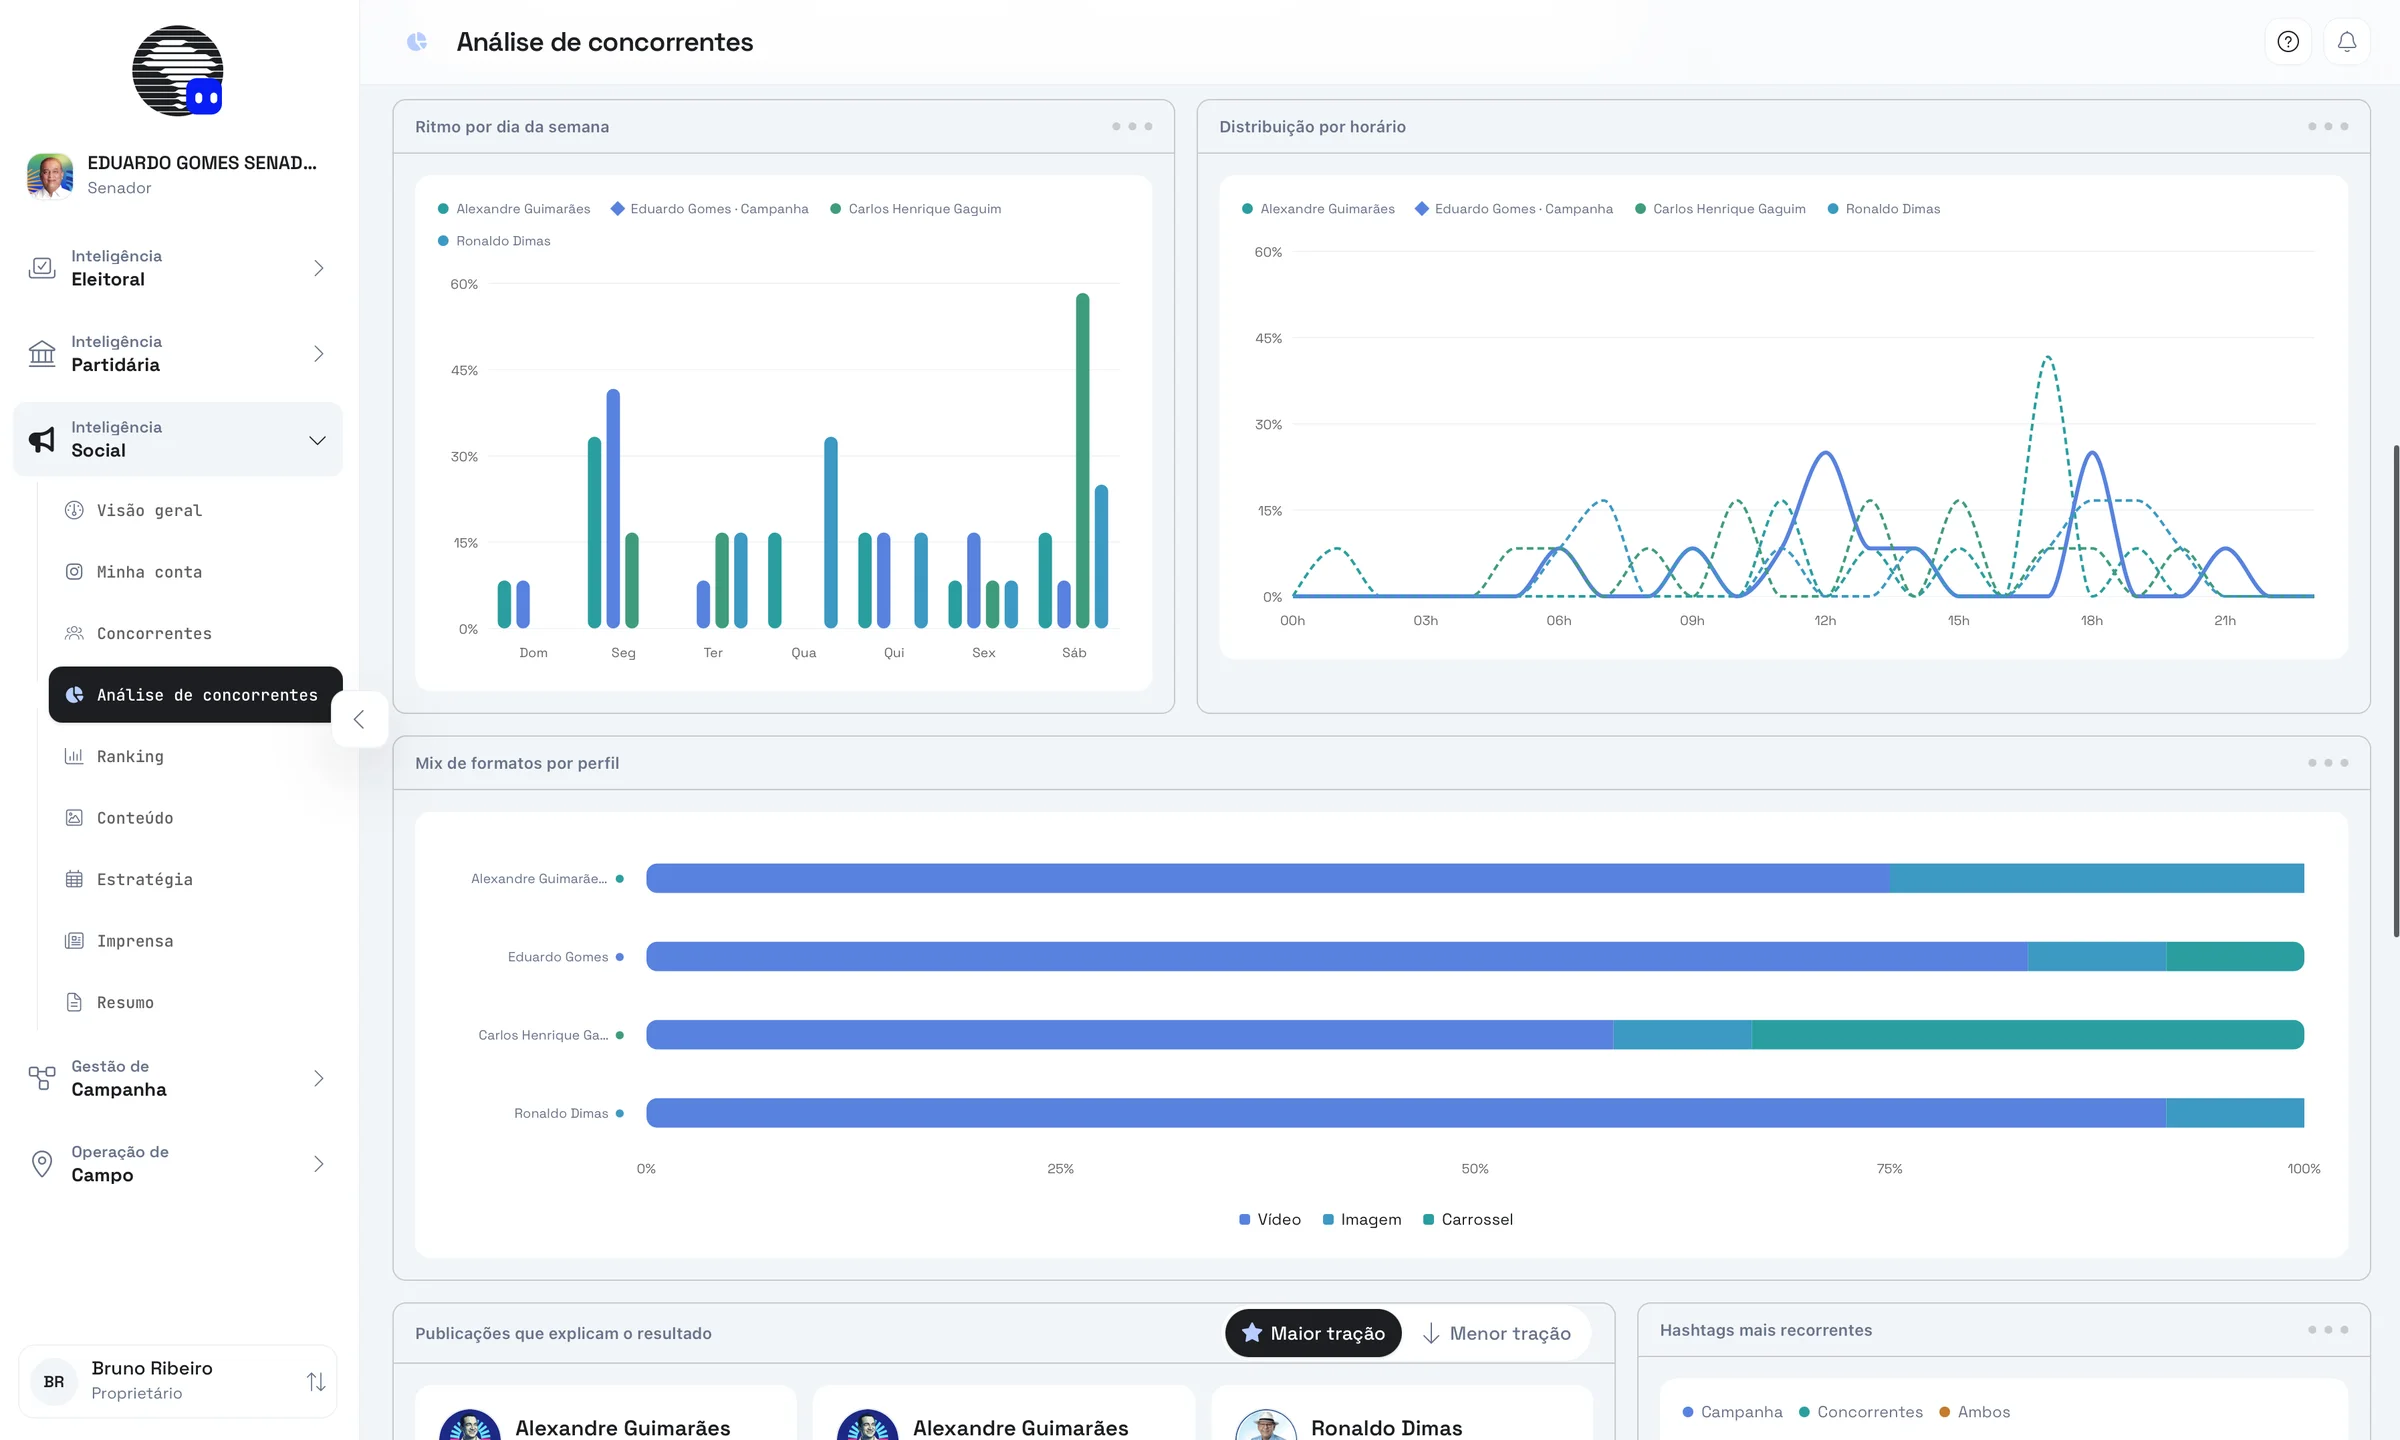
Task: Switch to Maior tração tab
Action: tap(1313, 1333)
